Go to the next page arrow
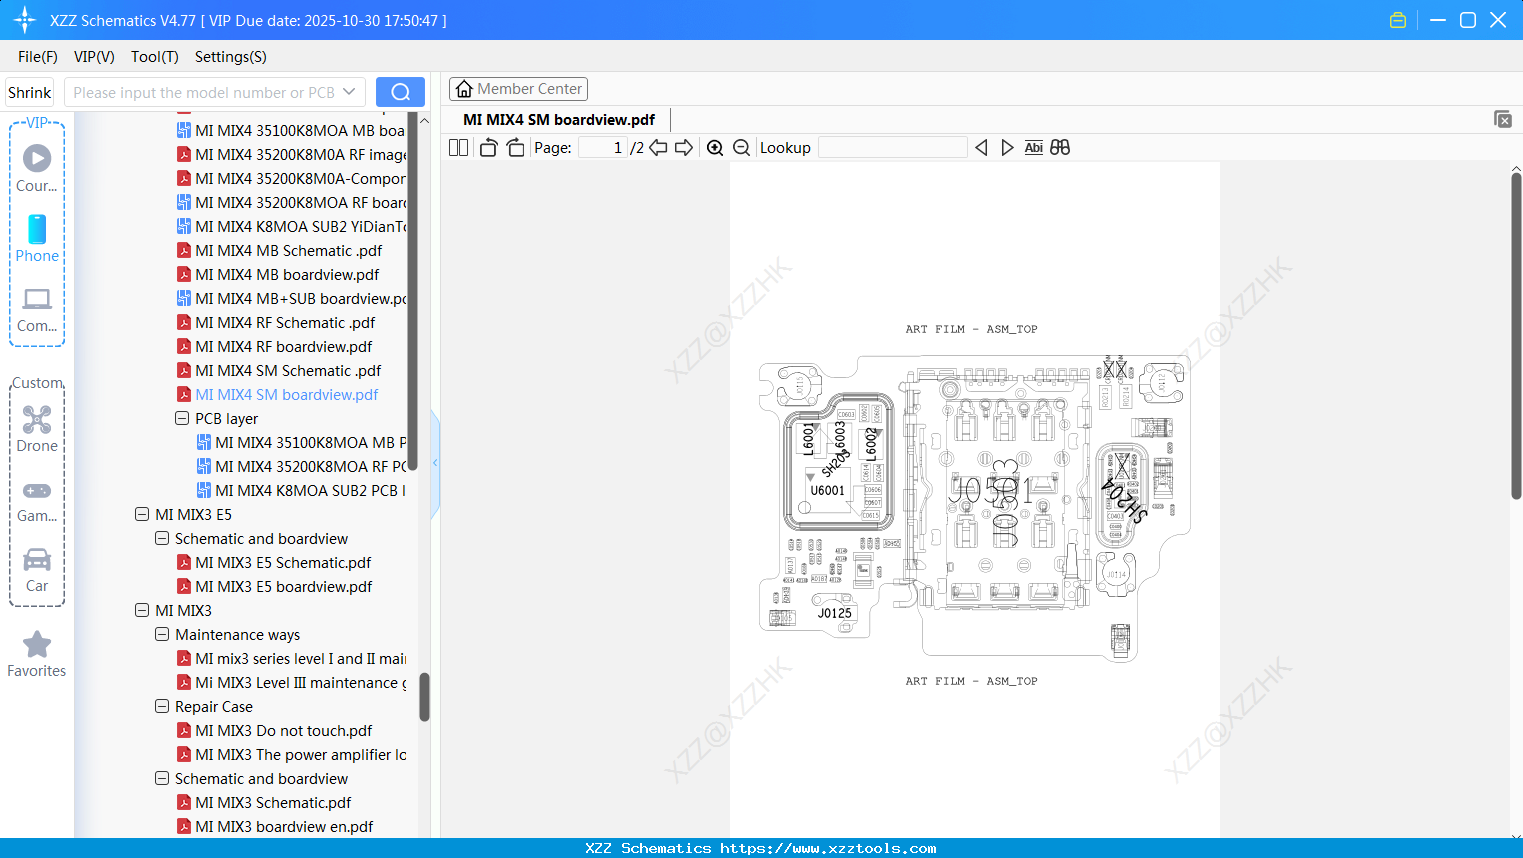1523x858 pixels. [x=684, y=148]
